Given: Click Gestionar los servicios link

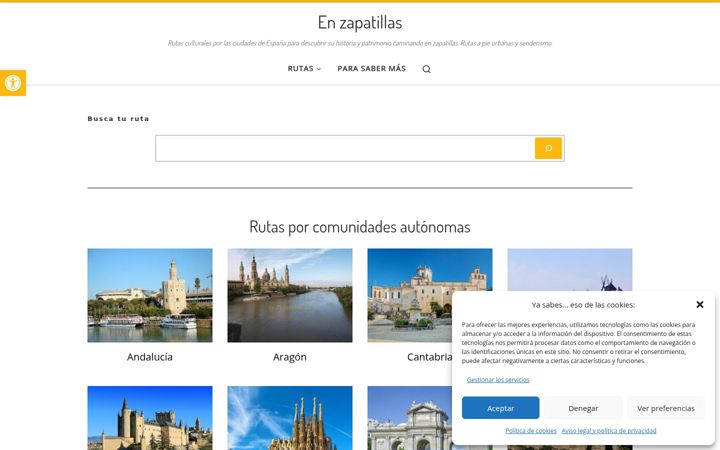Looking at the screenshot, I should [498, 380].
